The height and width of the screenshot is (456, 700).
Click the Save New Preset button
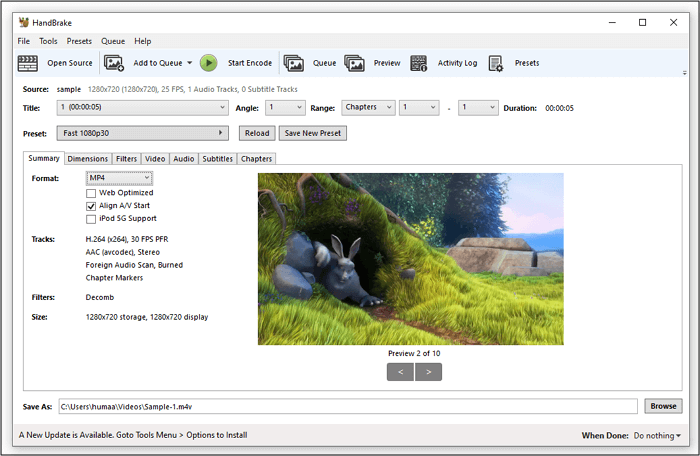tap(312, 133)
